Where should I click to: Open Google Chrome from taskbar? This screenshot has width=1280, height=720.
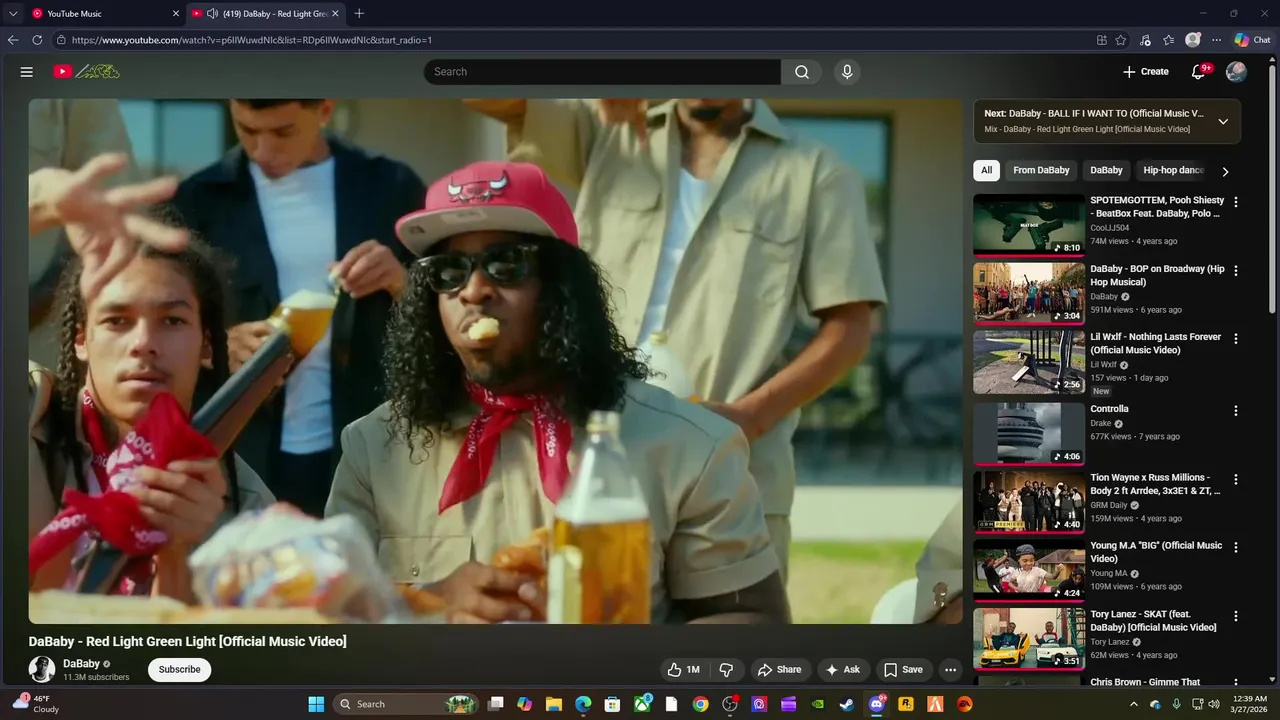(x=700, y=704)
